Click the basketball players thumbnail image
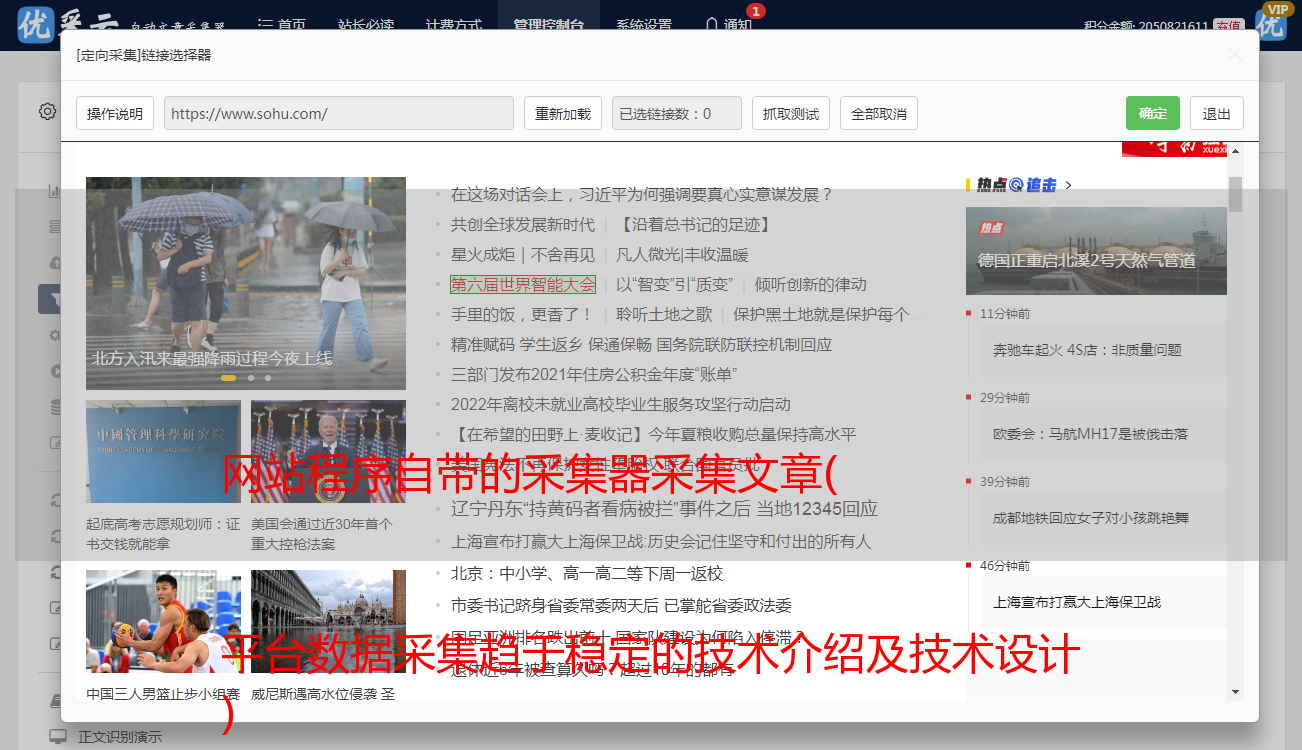 click(x=163, y=621)
